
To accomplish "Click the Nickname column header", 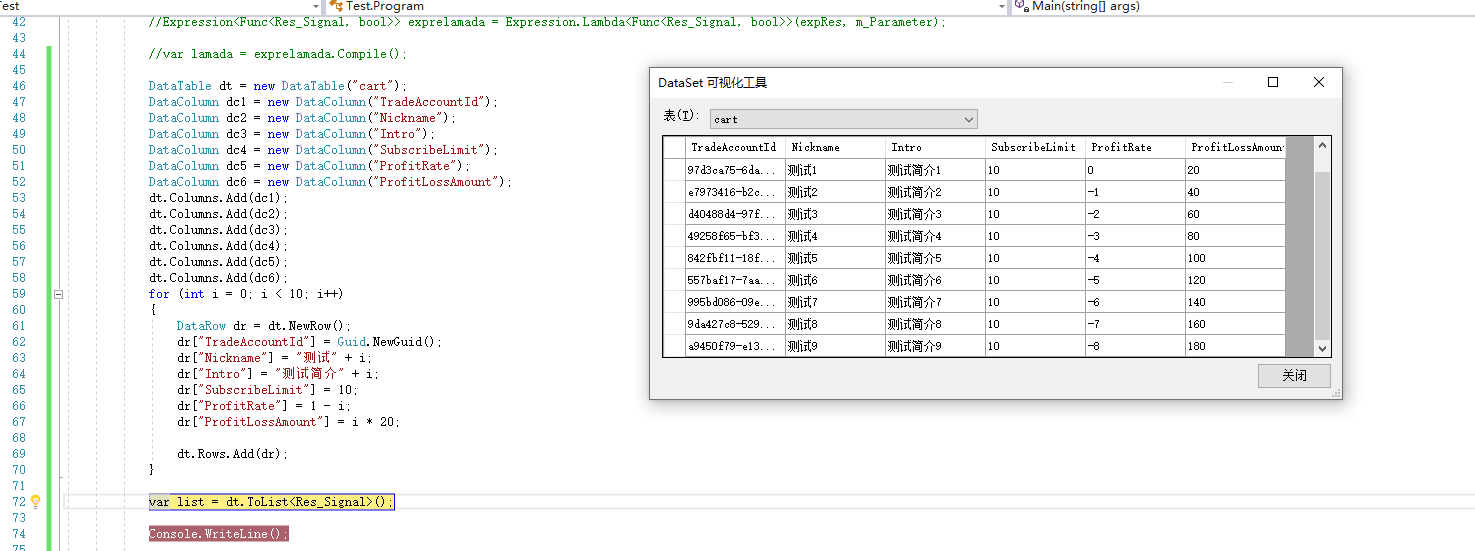I will point(835,147).
